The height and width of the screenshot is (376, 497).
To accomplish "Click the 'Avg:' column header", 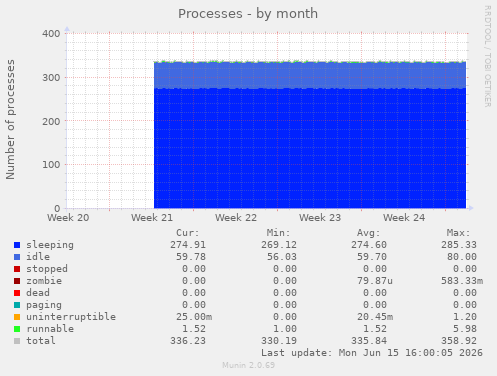I will coord(368,233).
